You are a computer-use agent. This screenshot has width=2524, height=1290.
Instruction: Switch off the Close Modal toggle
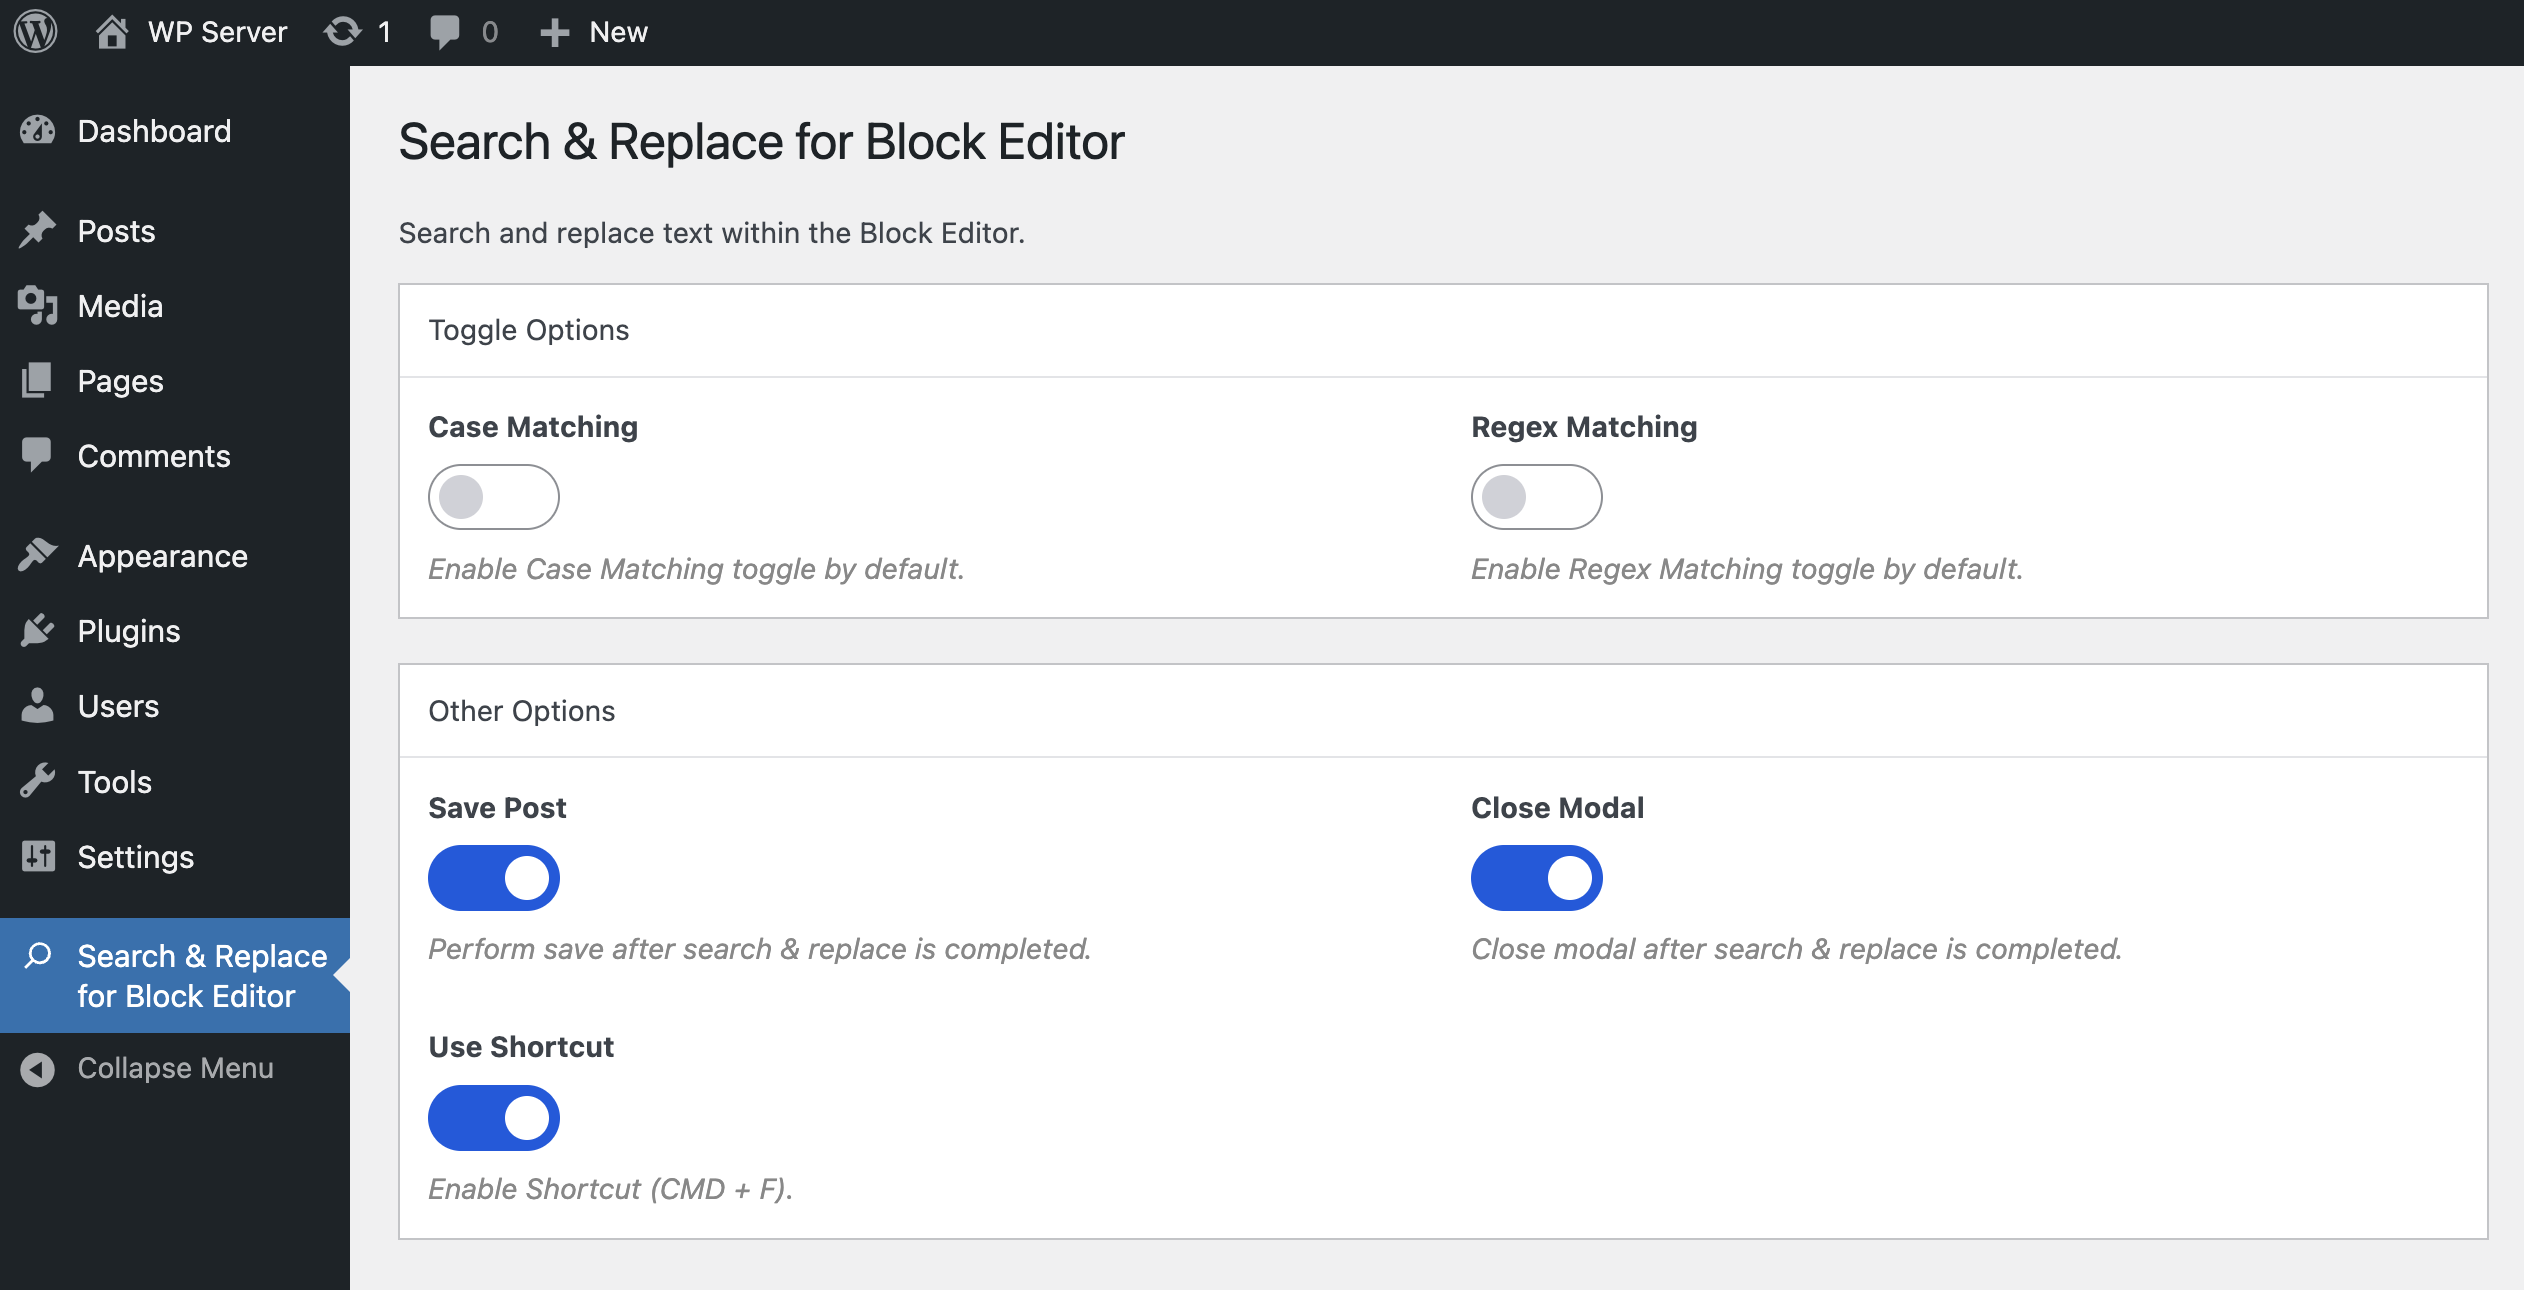[1536, 878]
